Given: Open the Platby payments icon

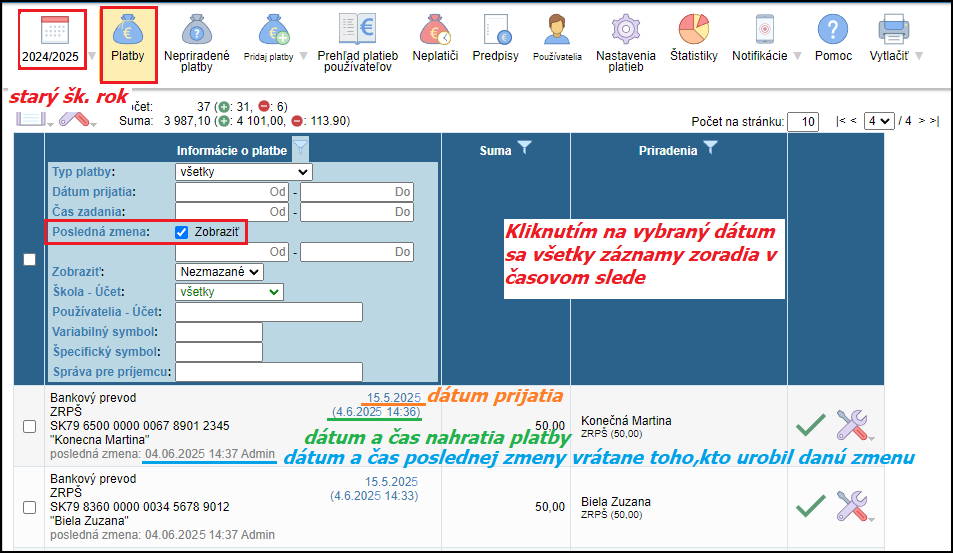Looking at the screenshot, I should (x=127, y=38).
